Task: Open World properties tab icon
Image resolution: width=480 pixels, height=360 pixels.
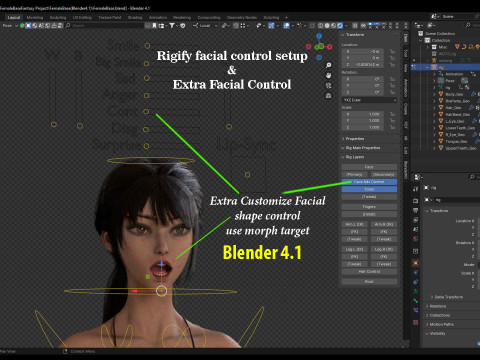Action: click(x=415, y=239)
